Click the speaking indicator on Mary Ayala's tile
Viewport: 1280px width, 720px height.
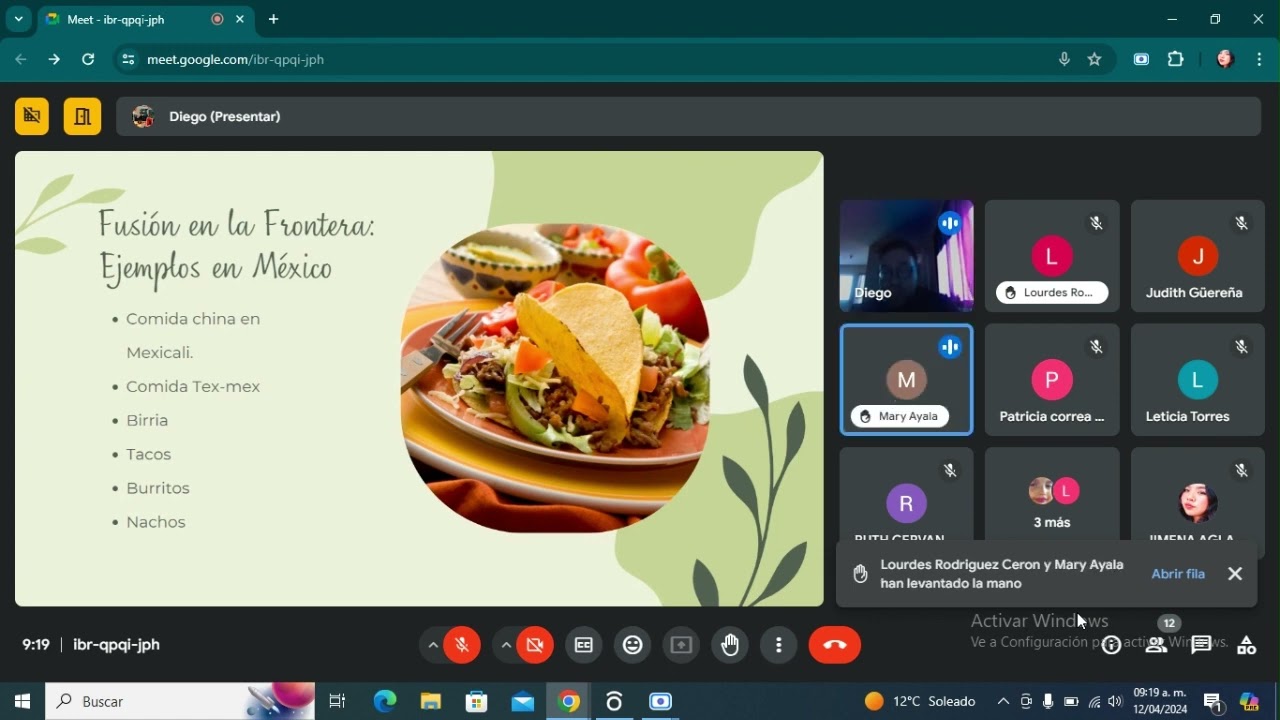tap(950, 347)
